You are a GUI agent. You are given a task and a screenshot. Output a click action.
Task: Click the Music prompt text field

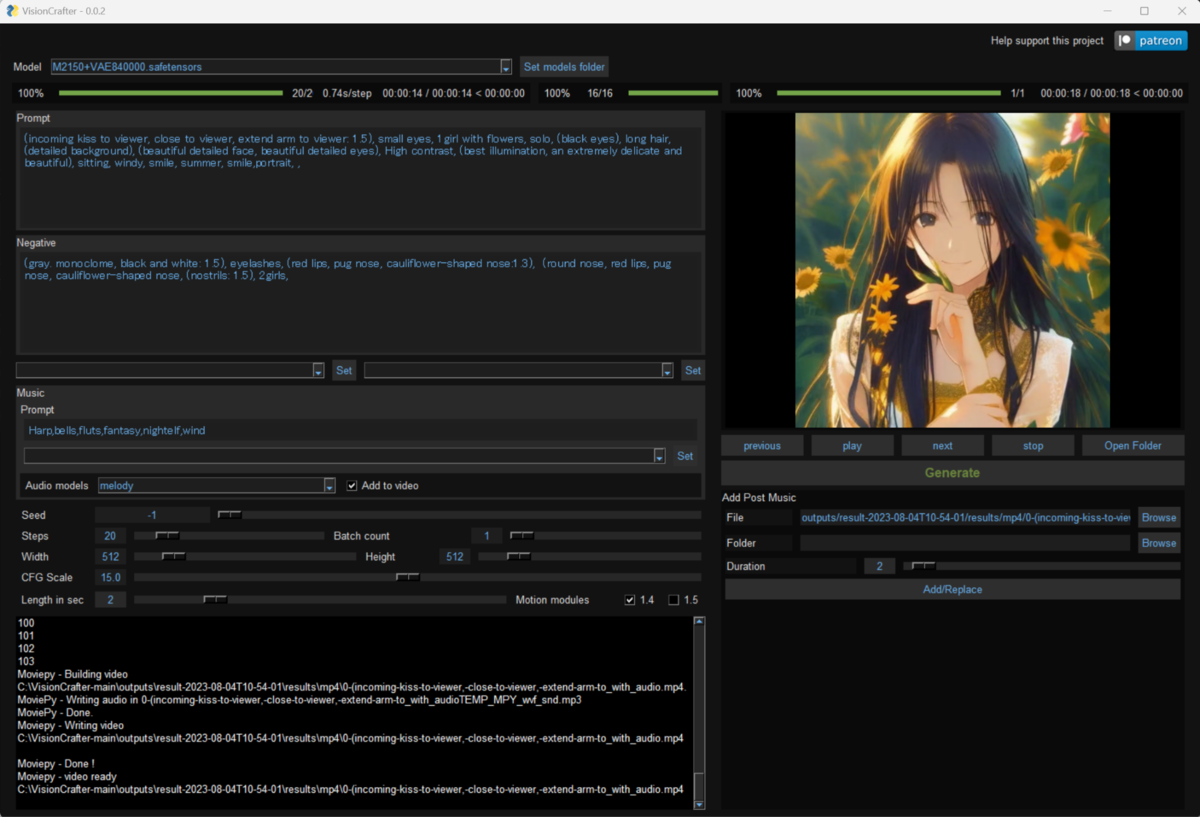click(x=360, y=430)
